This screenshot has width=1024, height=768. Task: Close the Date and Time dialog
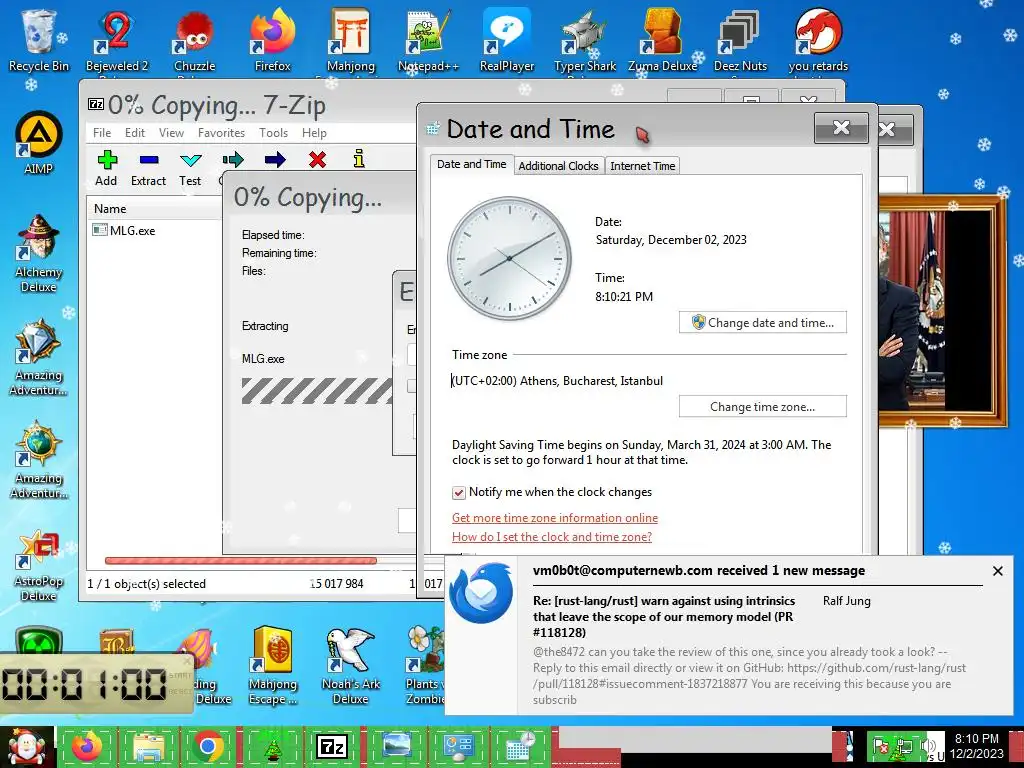pyautogui.click(x=841, y=128)
